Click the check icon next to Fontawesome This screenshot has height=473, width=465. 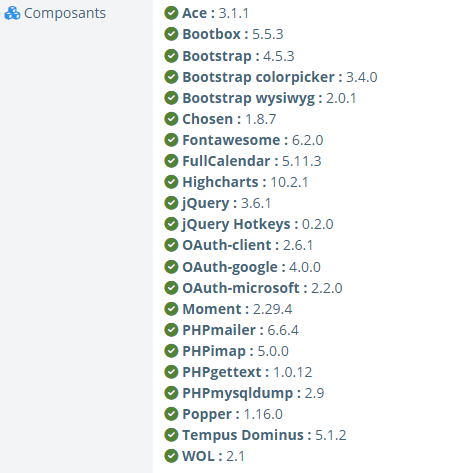(x=171, y=140)
